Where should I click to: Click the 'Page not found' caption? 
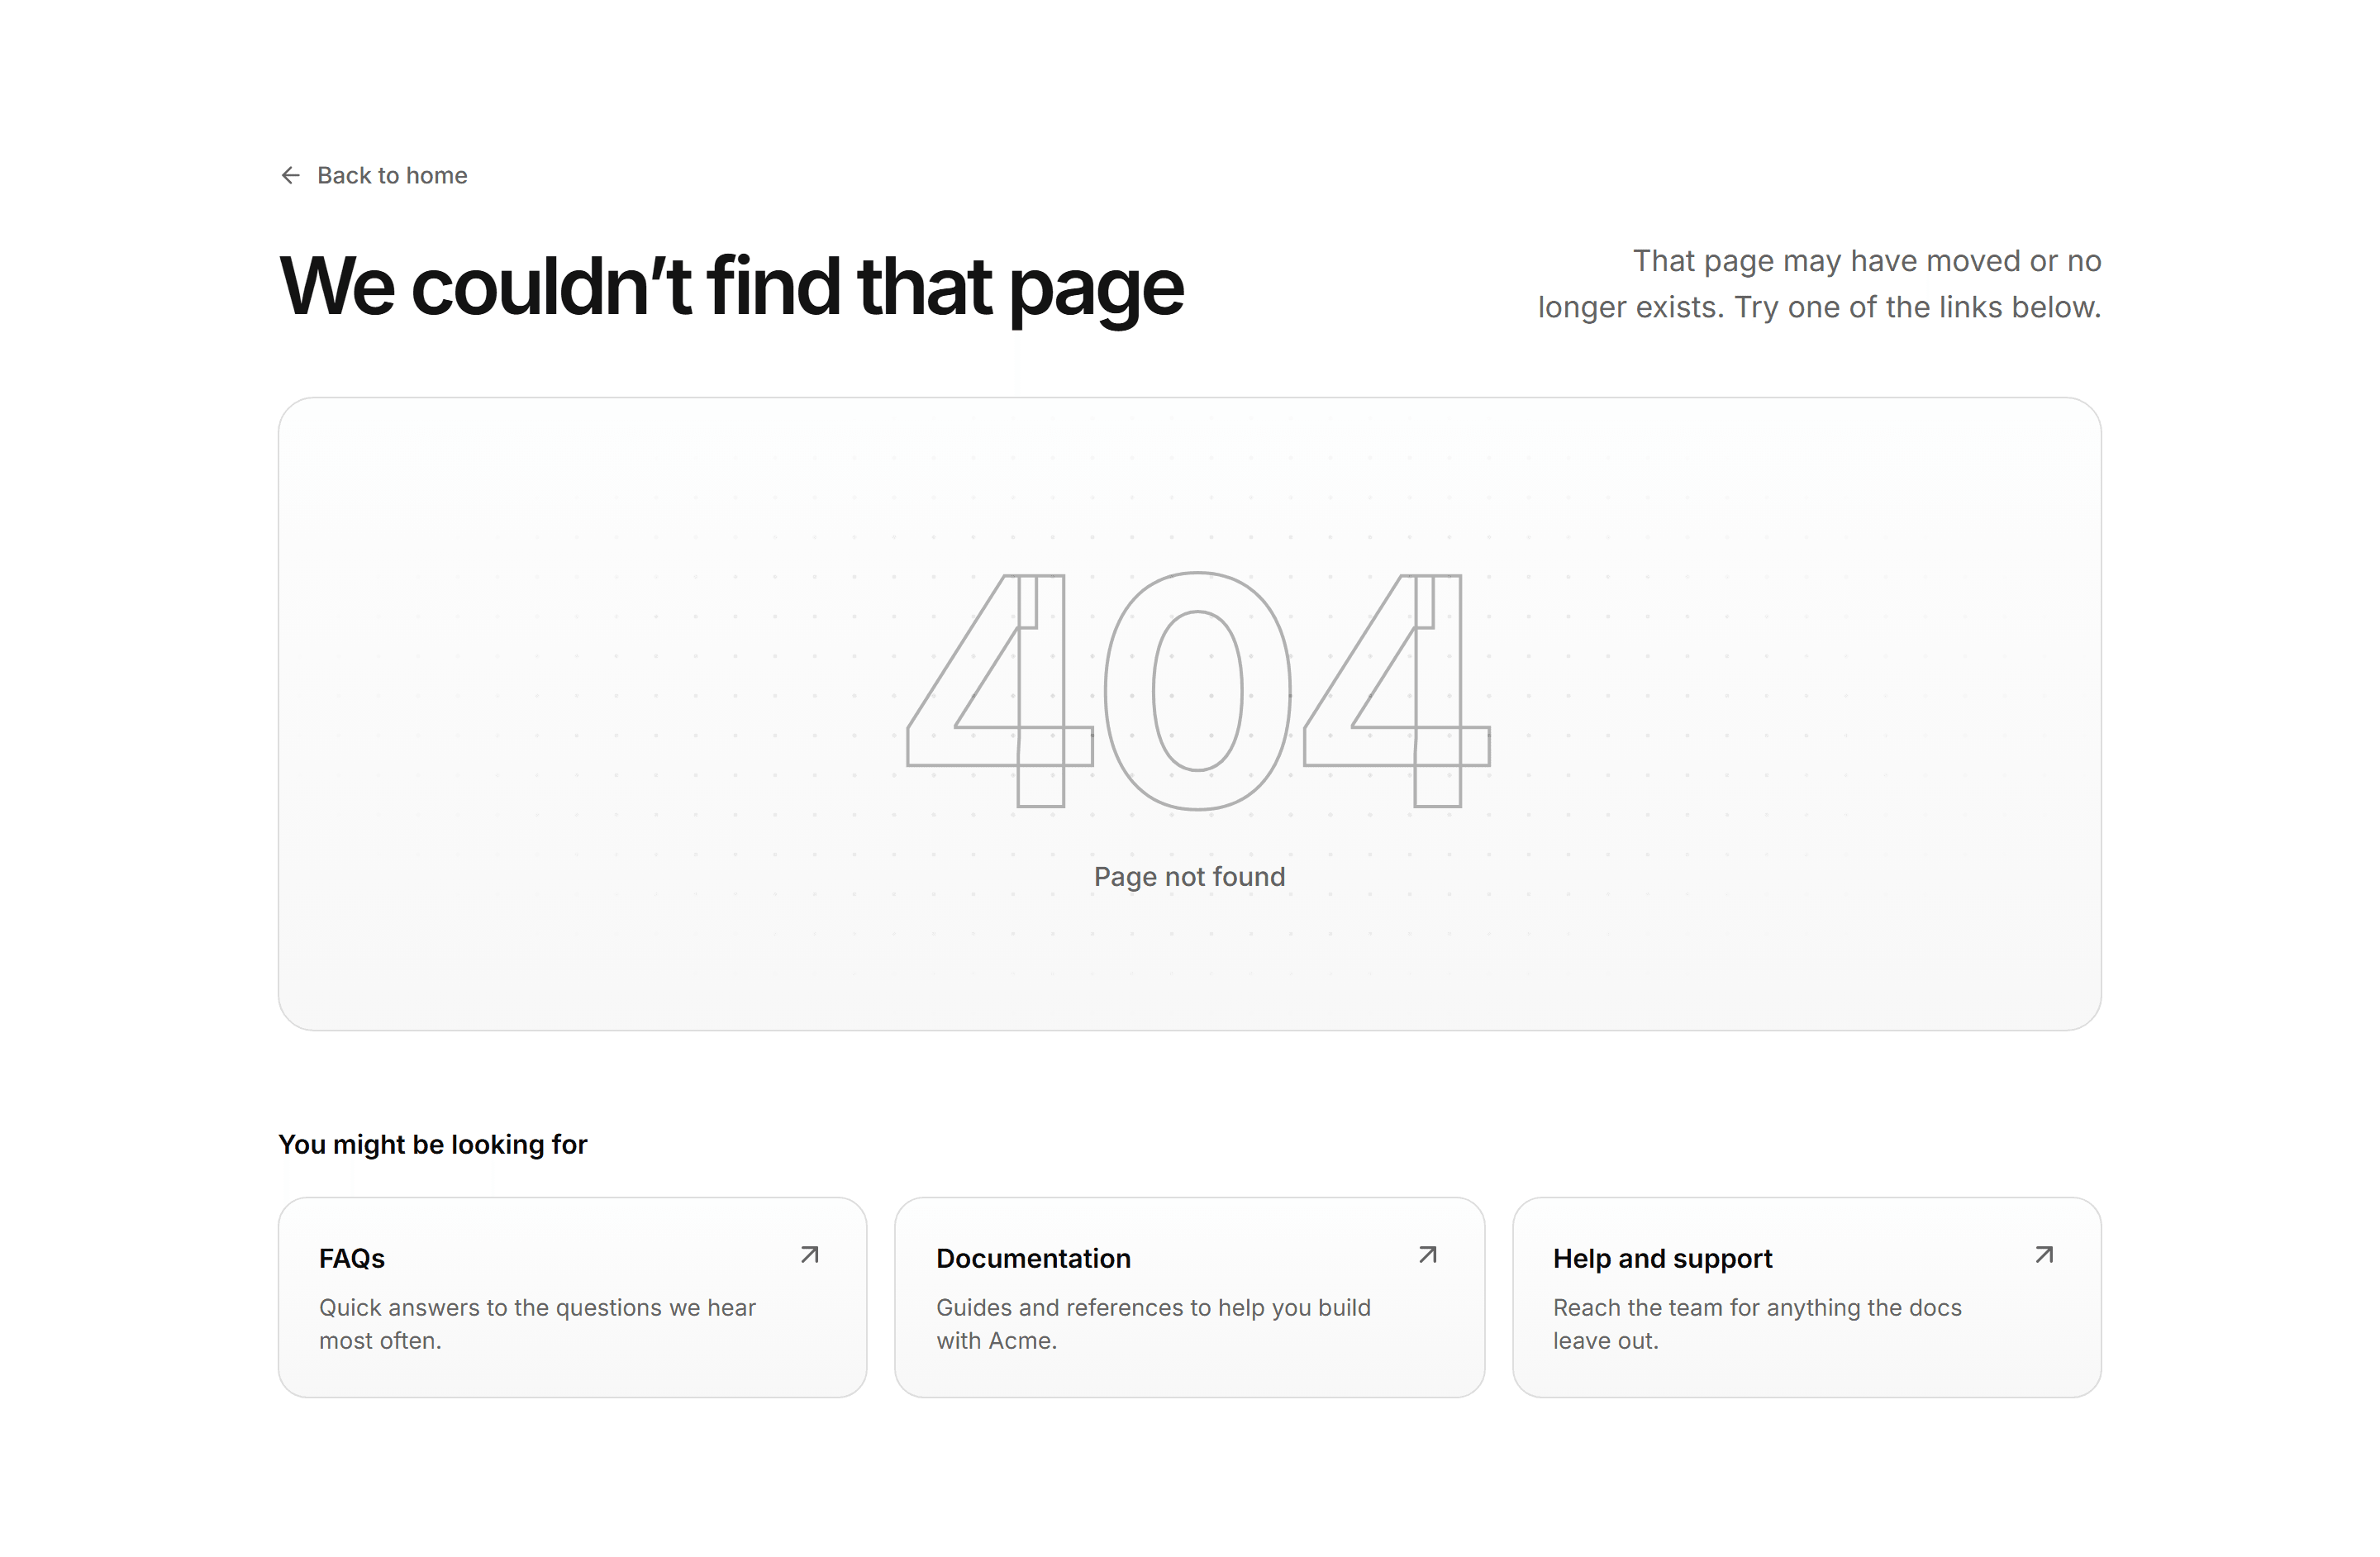(1189, 877)
